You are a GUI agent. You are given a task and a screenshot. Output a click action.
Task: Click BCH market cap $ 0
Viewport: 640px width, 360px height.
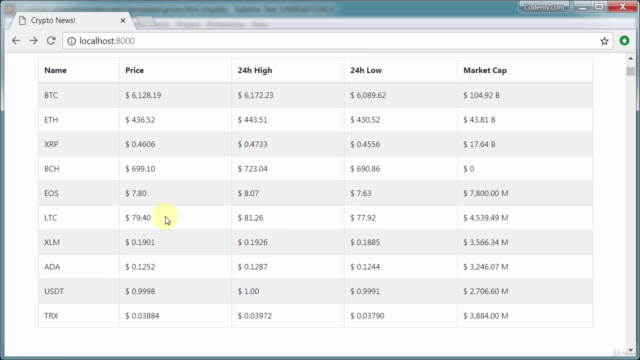coord(469,169)
